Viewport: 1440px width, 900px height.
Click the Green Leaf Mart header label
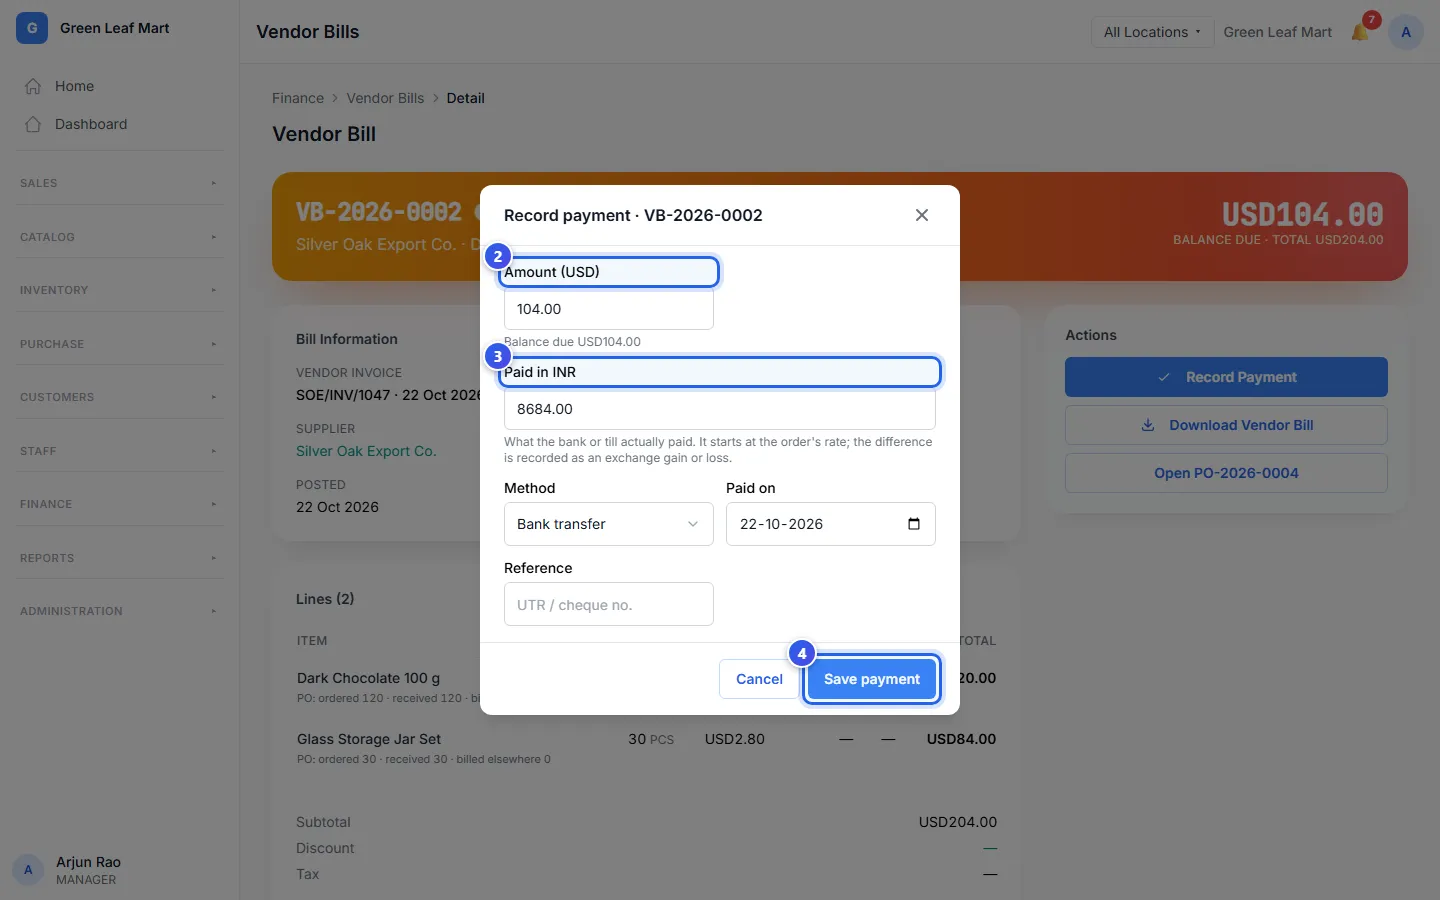point(1278,32)
